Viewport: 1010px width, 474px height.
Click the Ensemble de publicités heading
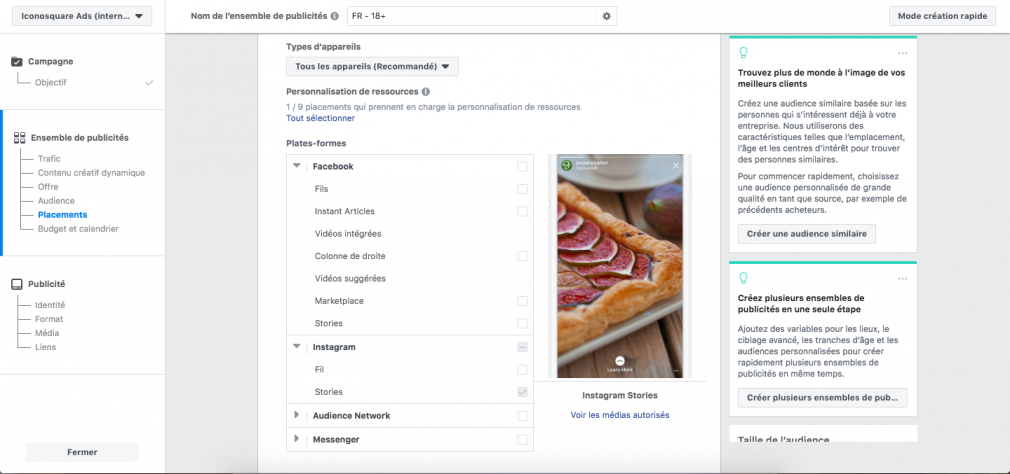pyautogui.click(x=80, y=138)
